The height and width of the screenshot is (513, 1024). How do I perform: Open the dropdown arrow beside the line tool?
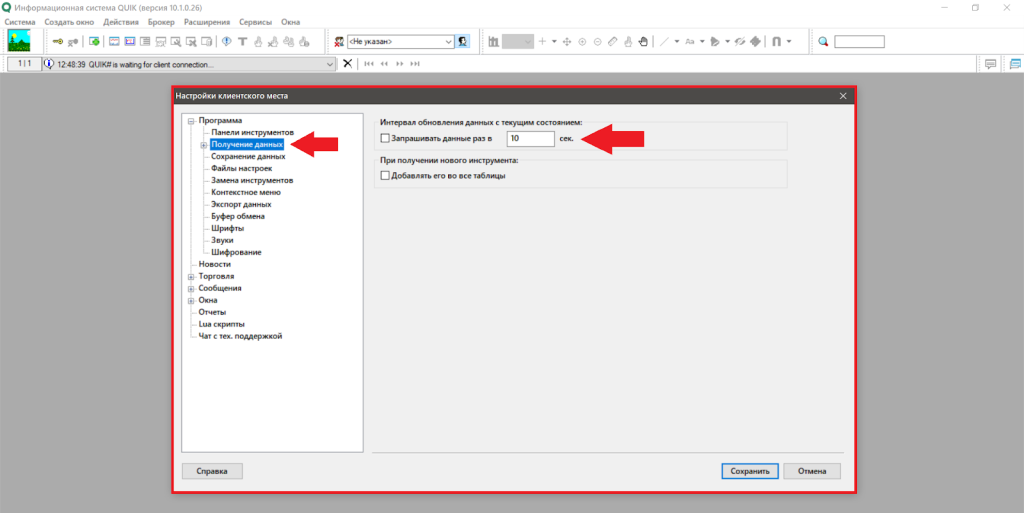coord(677,42)
